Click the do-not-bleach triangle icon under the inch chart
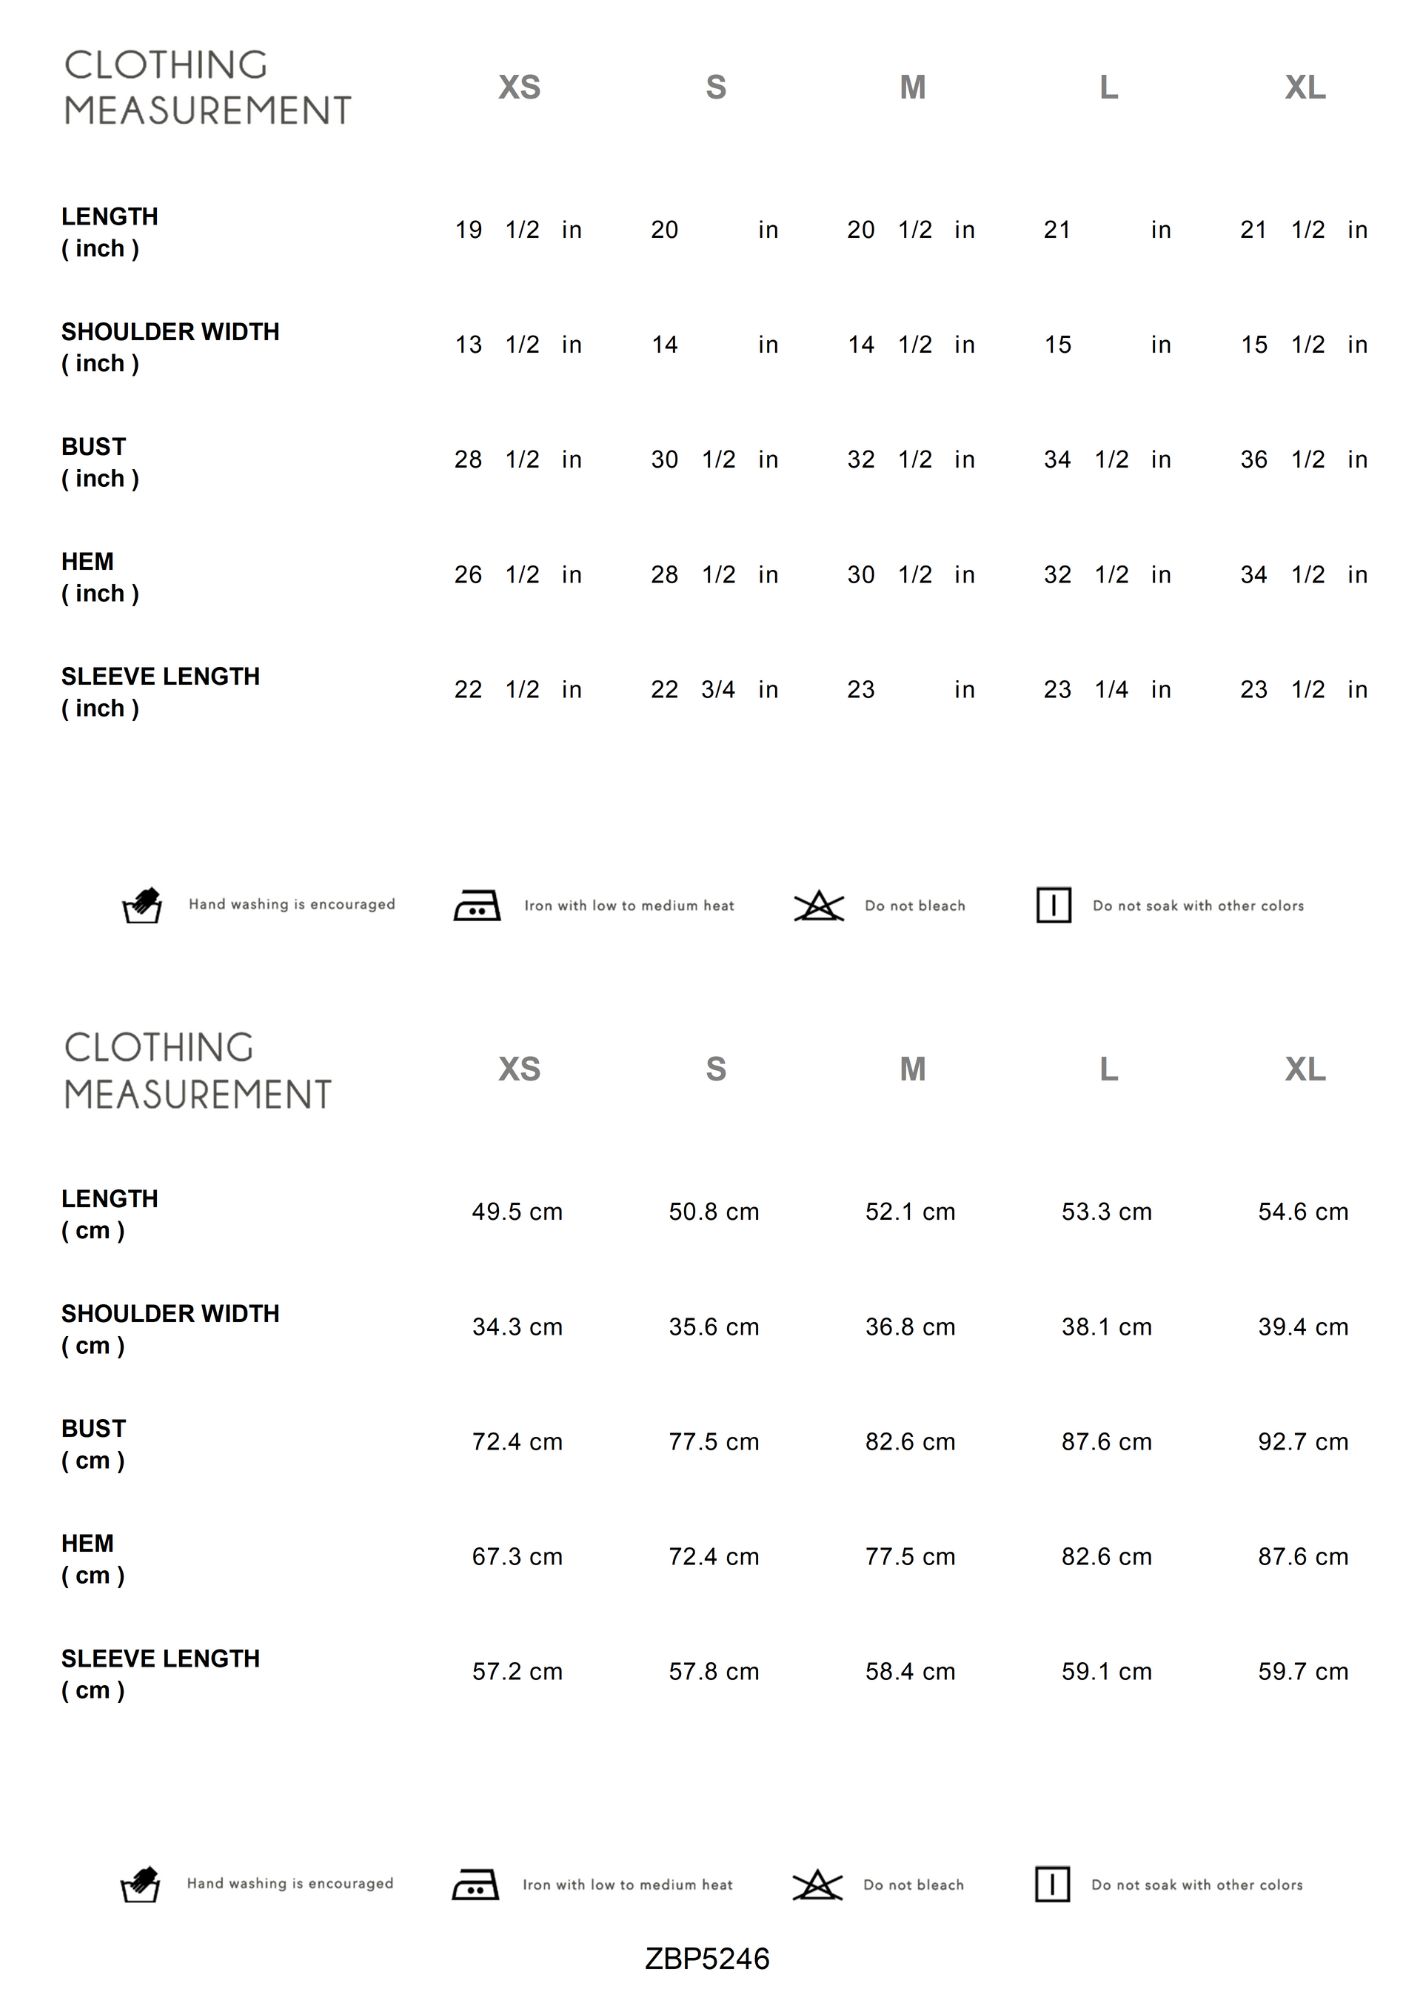This screenshot has height=2000, width=1414. 819,905
